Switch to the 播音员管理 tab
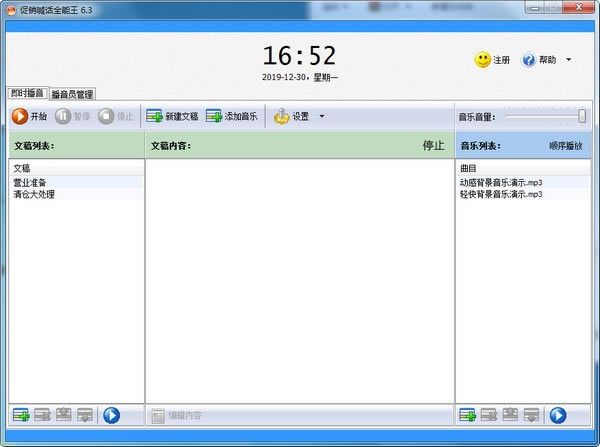 pyautogui.click(x=72, y=94)
